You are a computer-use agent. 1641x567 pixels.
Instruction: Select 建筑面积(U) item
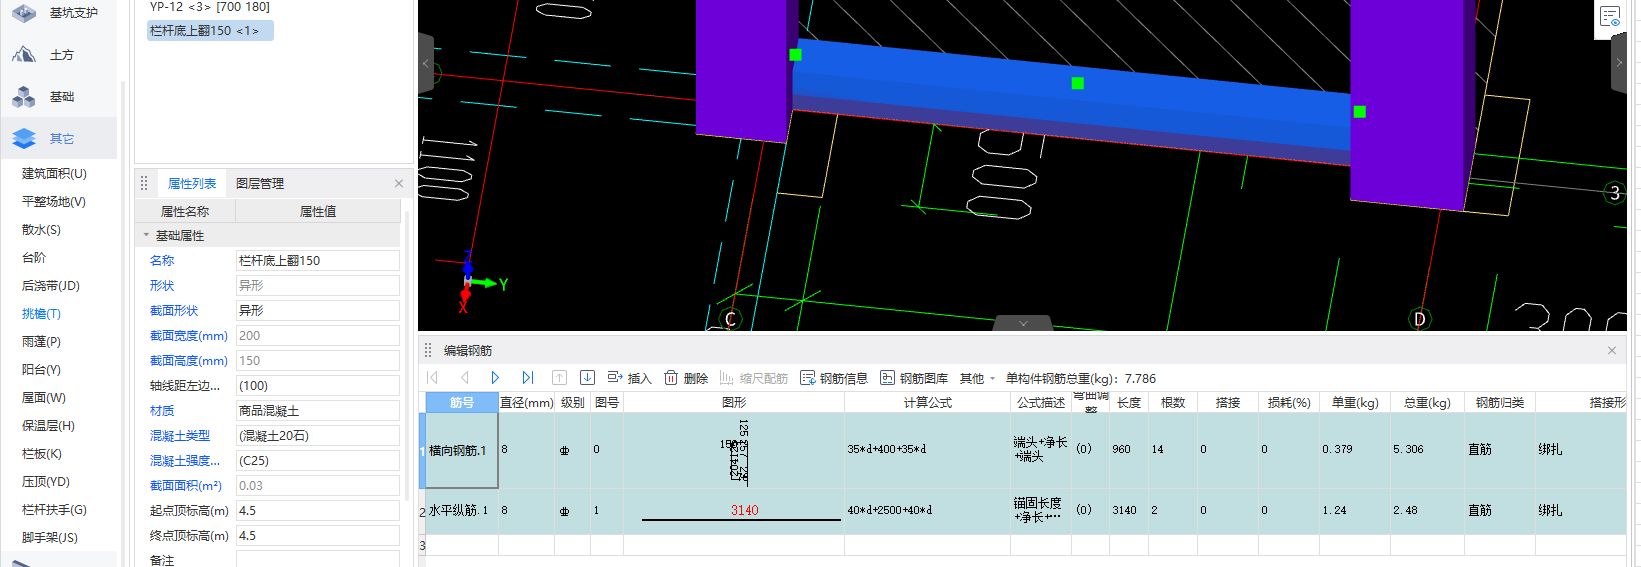(x=54, y=173)
